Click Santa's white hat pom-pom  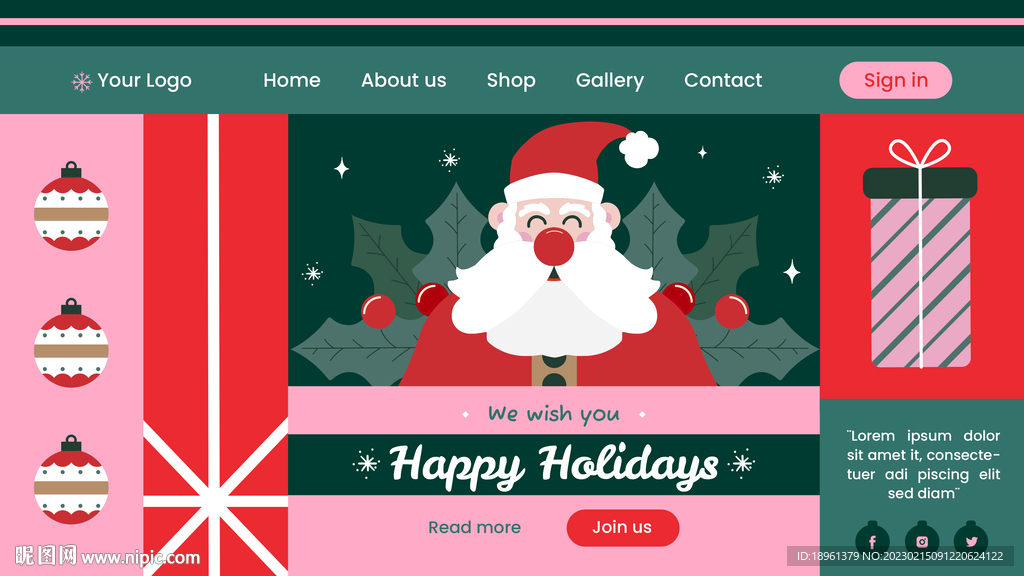pos(639,149)
